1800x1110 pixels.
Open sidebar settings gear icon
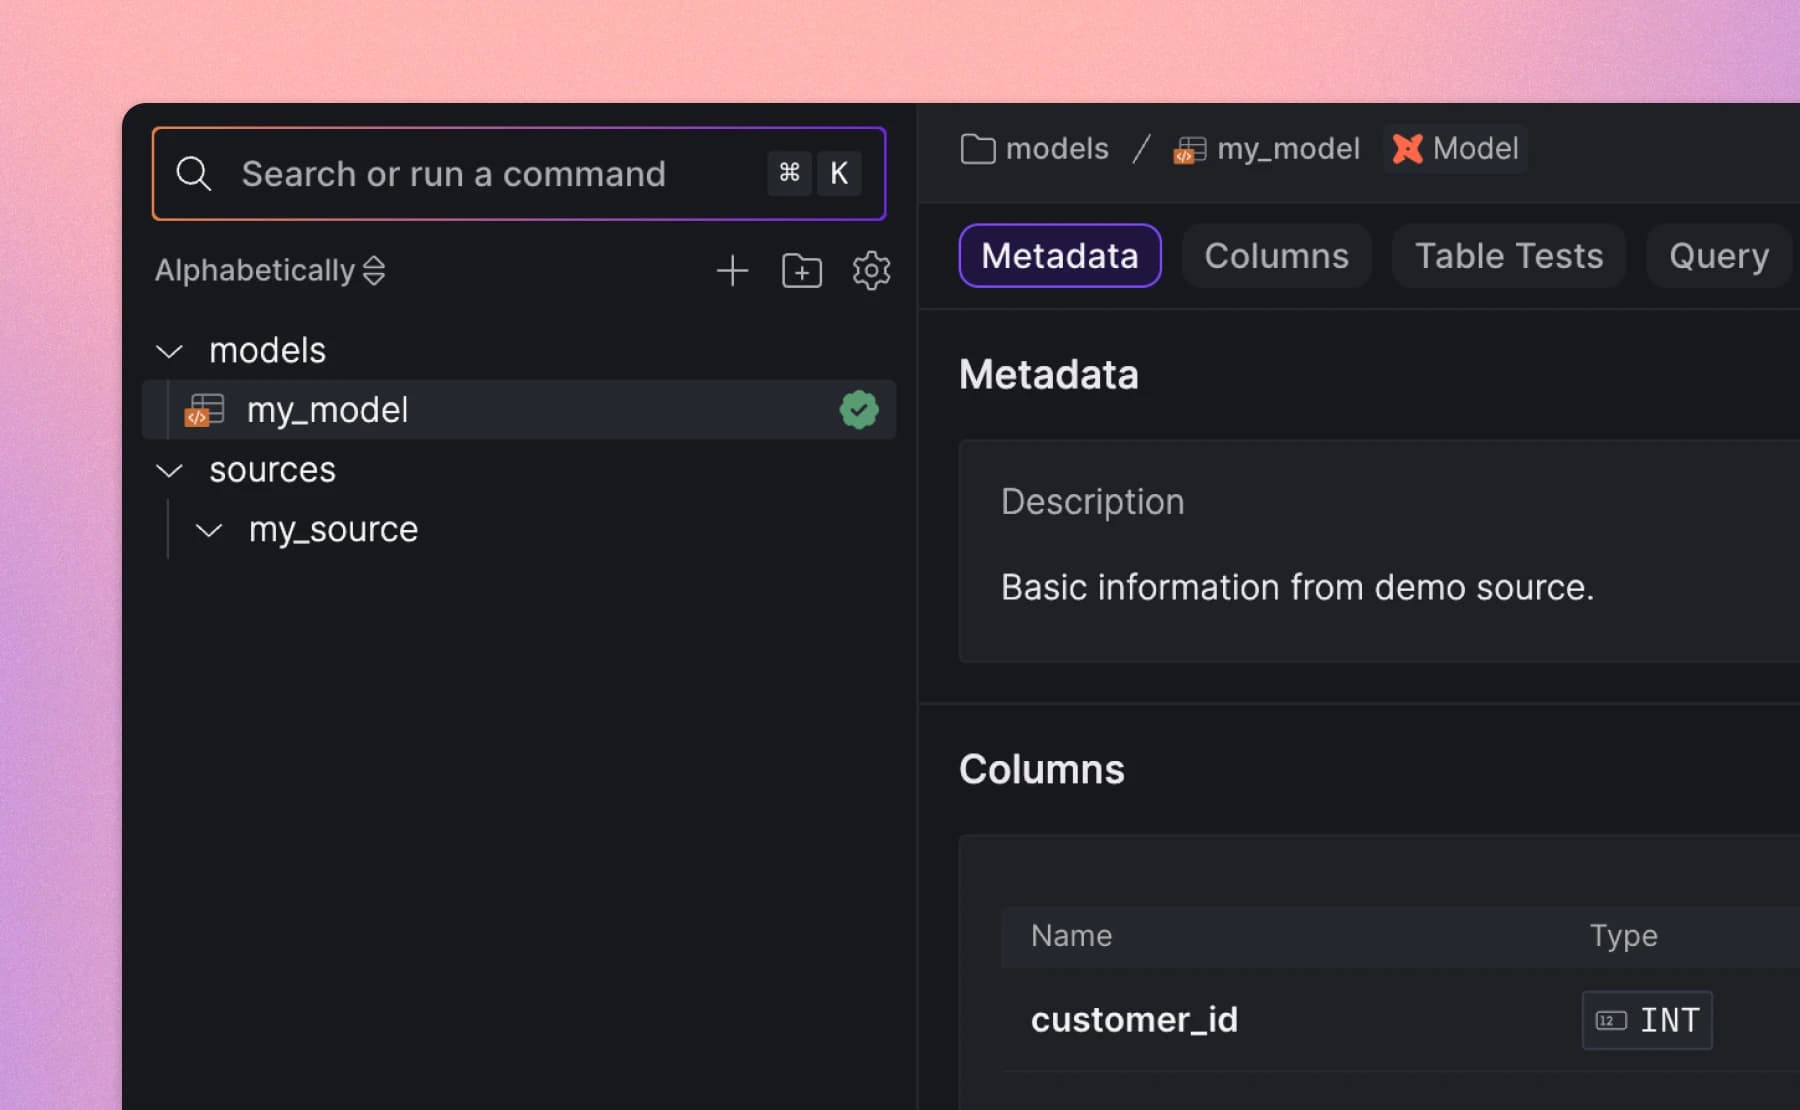871,271
